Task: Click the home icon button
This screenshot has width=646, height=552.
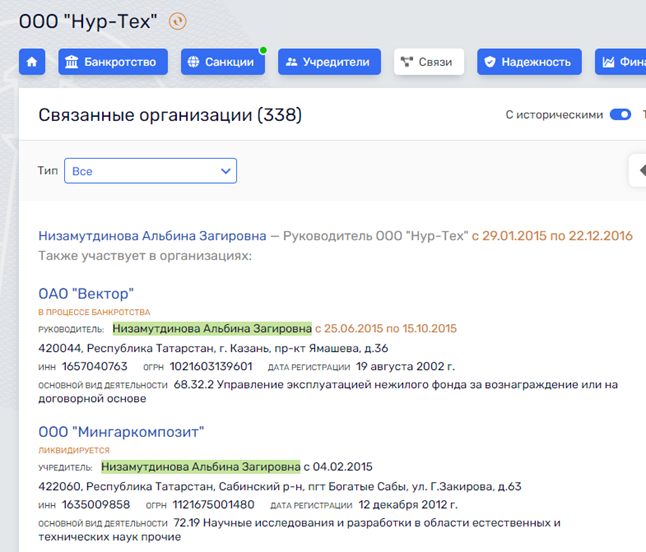Action: (32, 62)
